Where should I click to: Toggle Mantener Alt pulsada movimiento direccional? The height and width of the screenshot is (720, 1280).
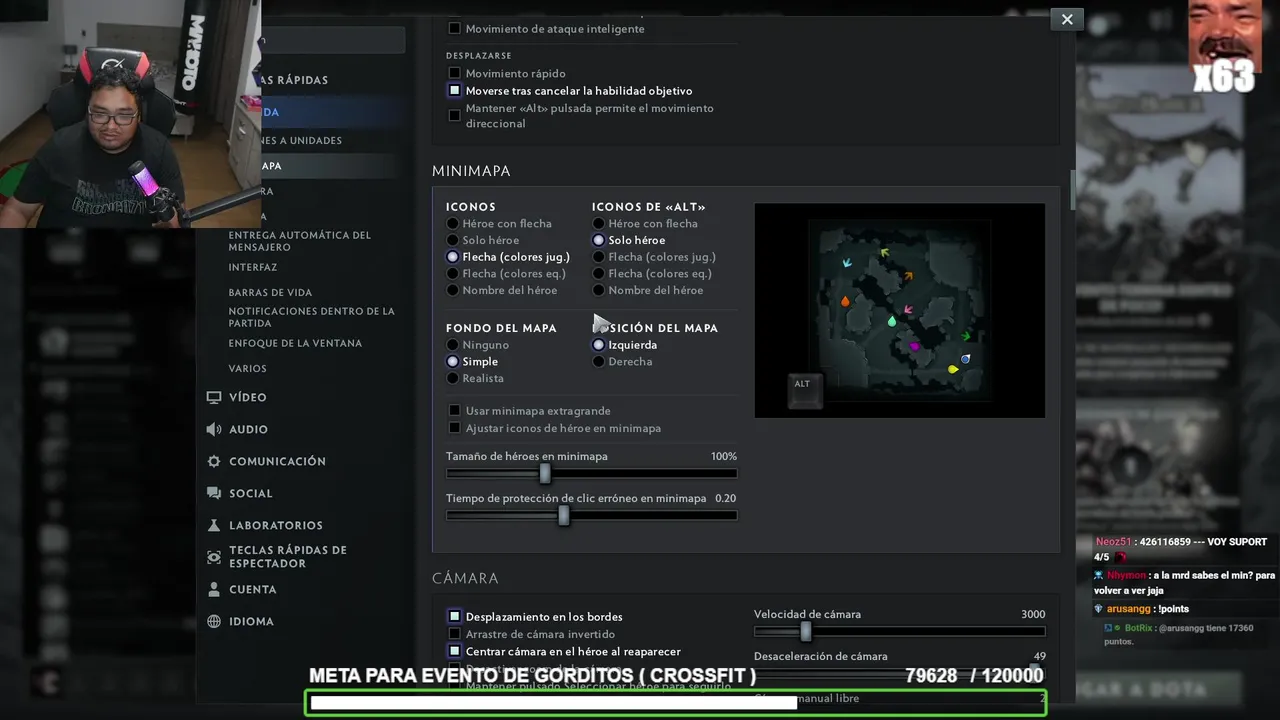click(455, 115)
